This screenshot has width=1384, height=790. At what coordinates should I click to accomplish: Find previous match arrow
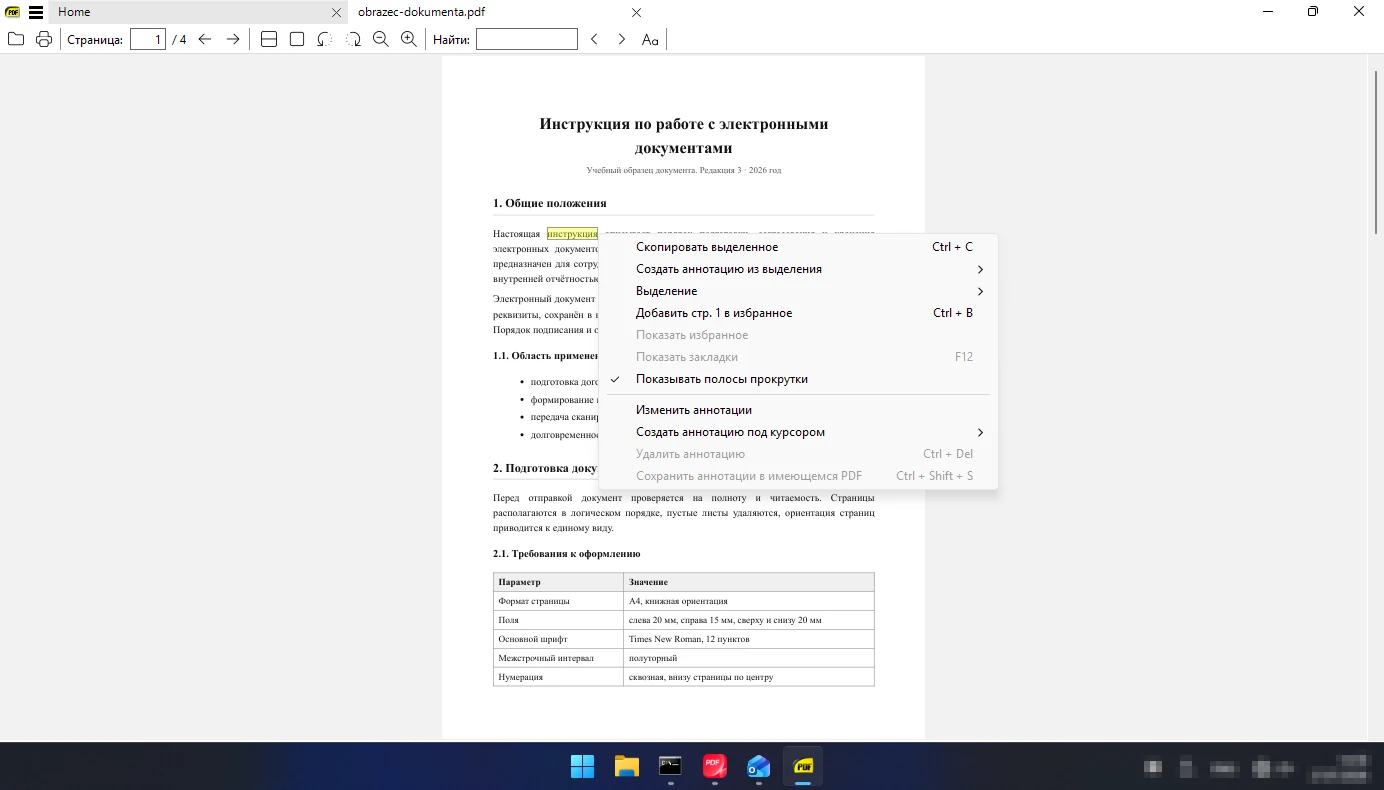pos(594,39)
